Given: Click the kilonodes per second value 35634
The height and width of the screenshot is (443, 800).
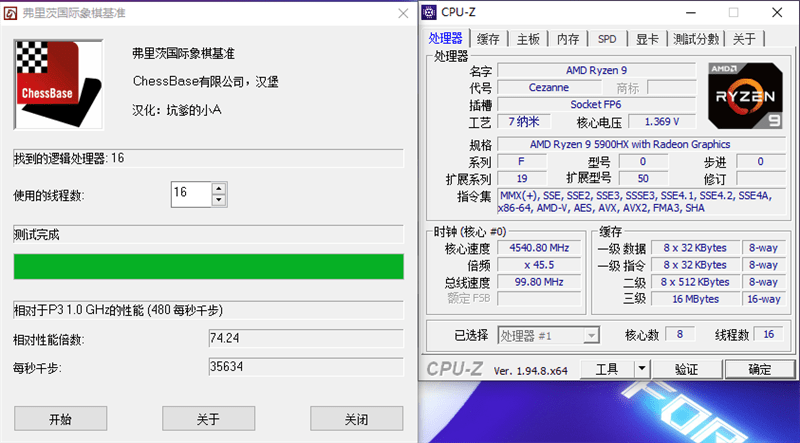Looking at the screenshot, I should [x=306, y=366].
